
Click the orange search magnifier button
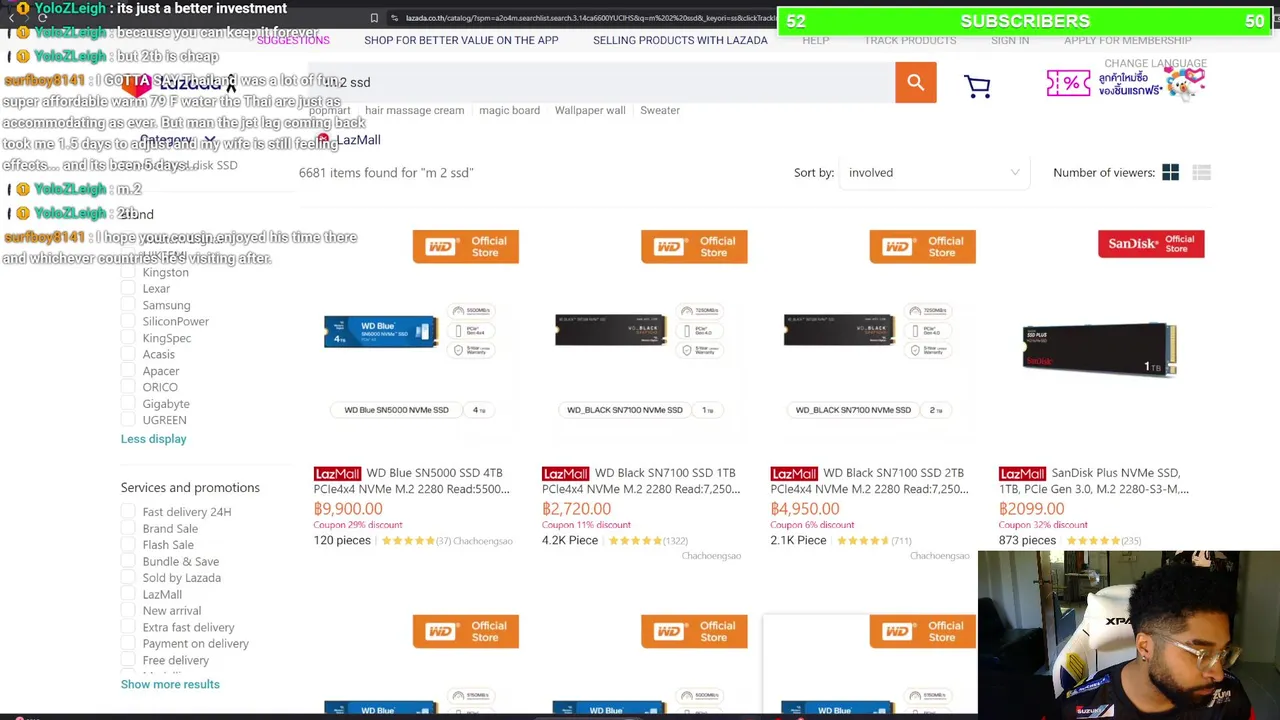[x=915, y=83]
